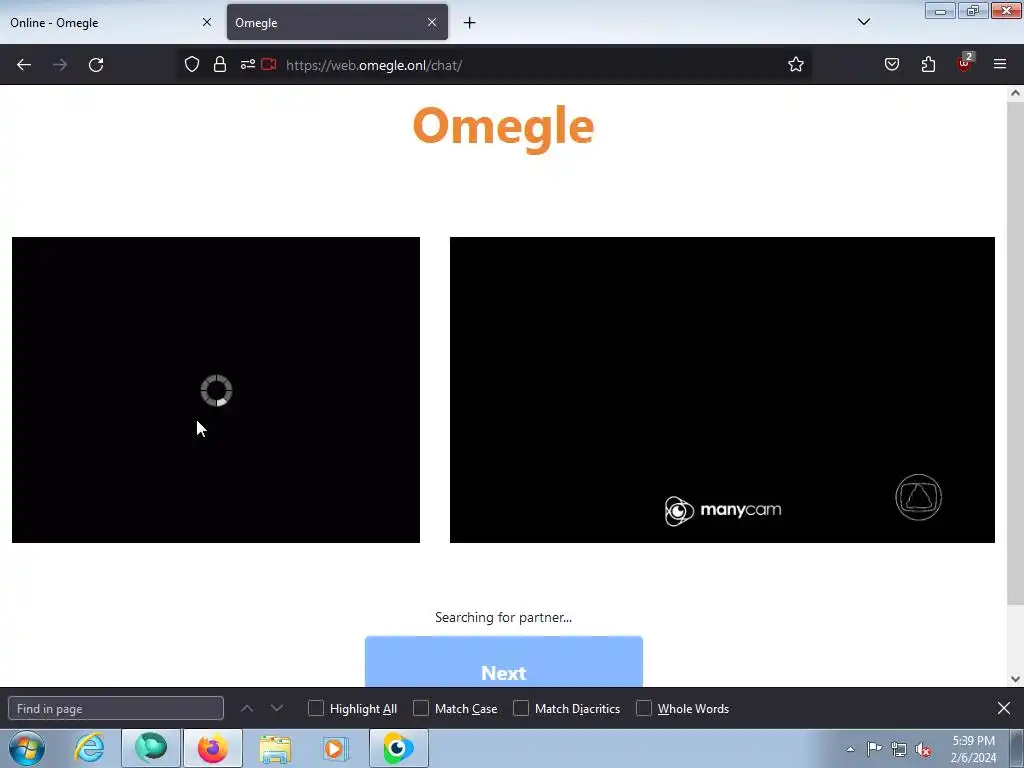This screenshot has width=1024, height=768.
Task: Click the ManyCam webcam video panel
Action: (722, 390)
